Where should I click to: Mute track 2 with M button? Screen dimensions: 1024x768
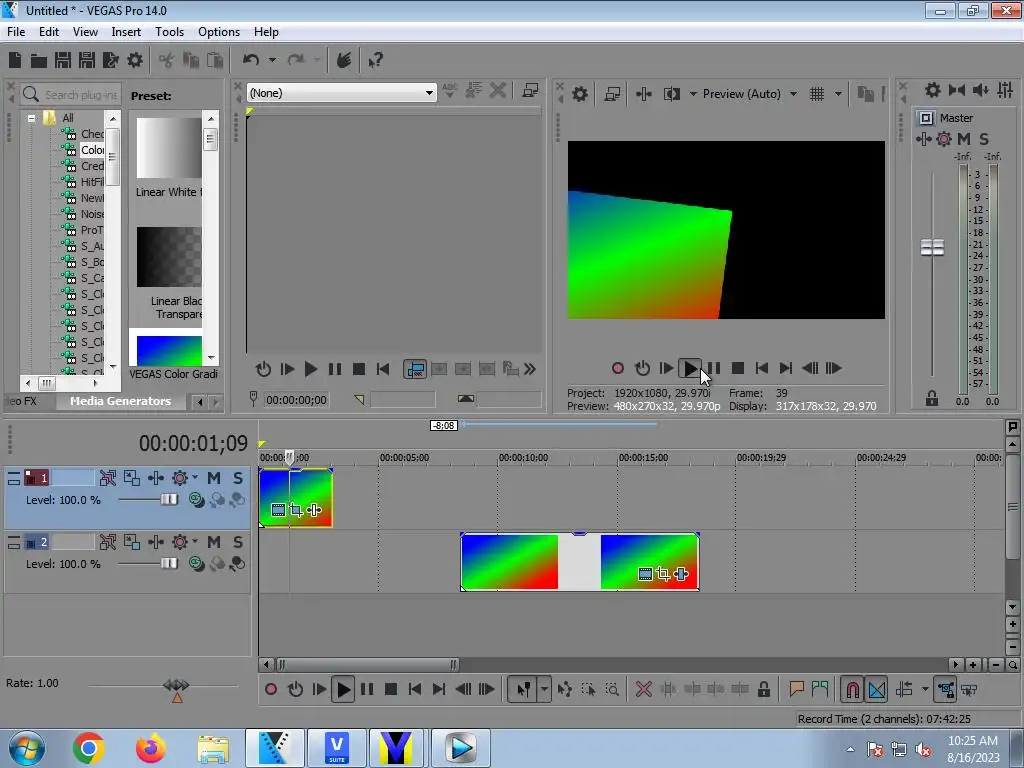click(214, 542)
